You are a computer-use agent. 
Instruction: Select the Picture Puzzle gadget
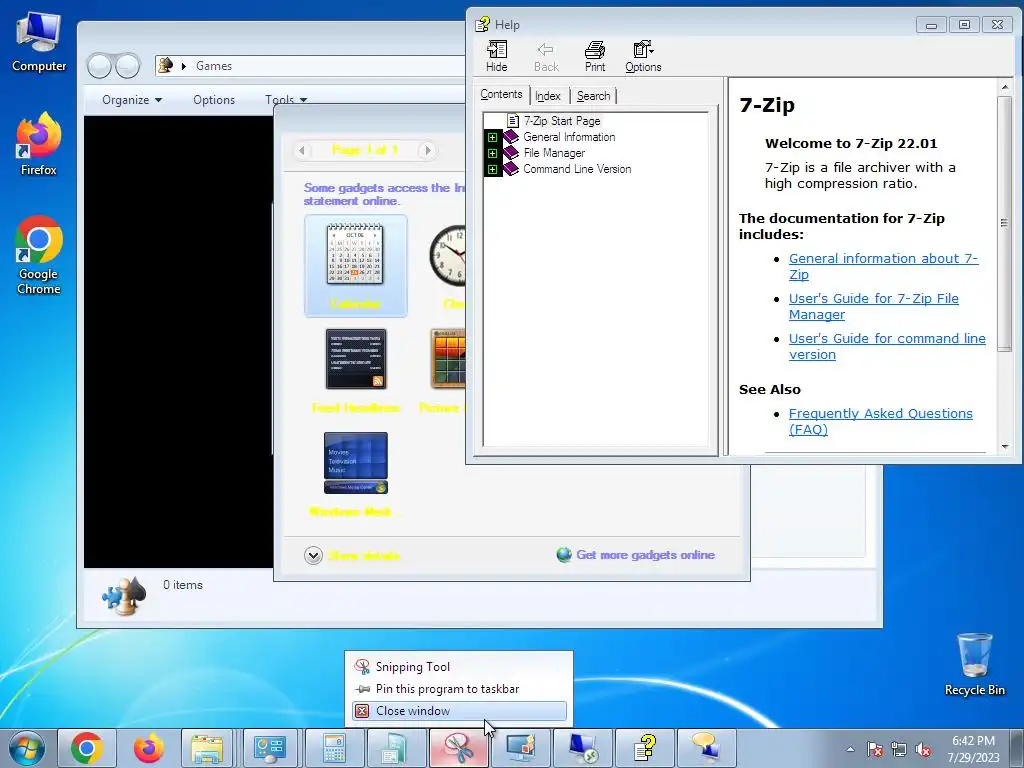click(x=444, y=370)
